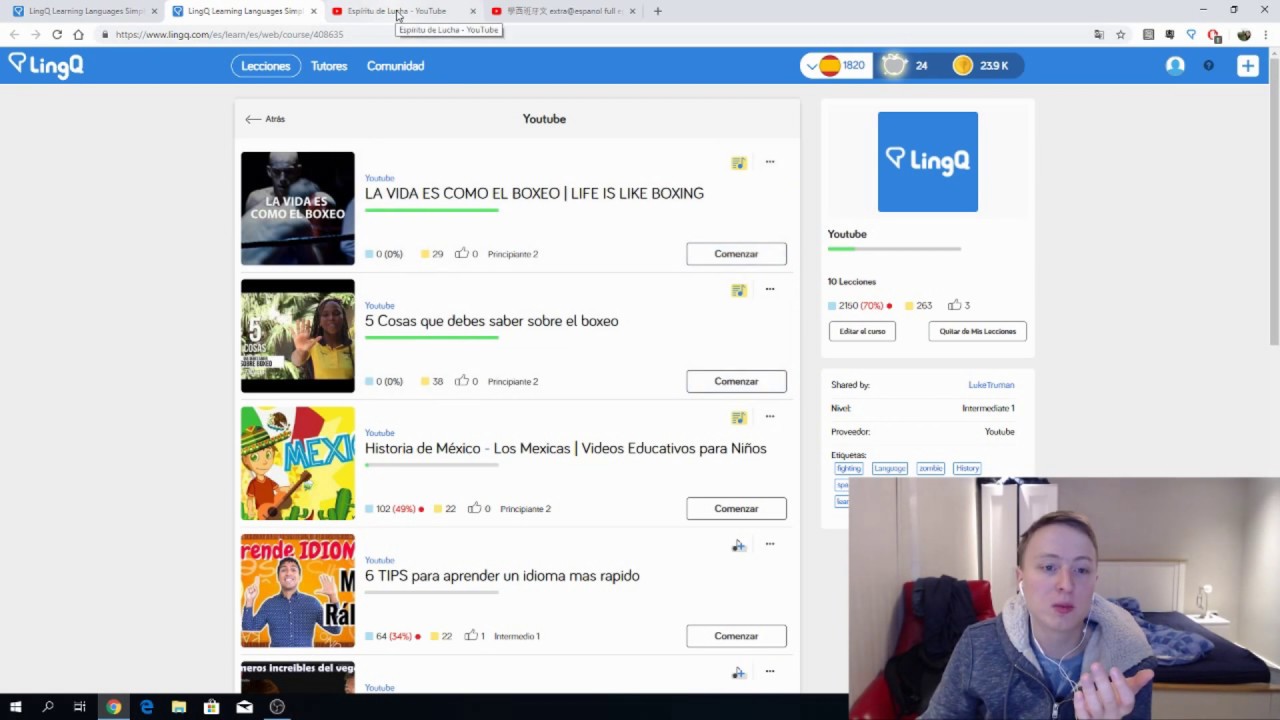Viewport: 1280px width, 720px height.
Task: Open File Explorer from the taskbar
Action: (x=179, y=707)
